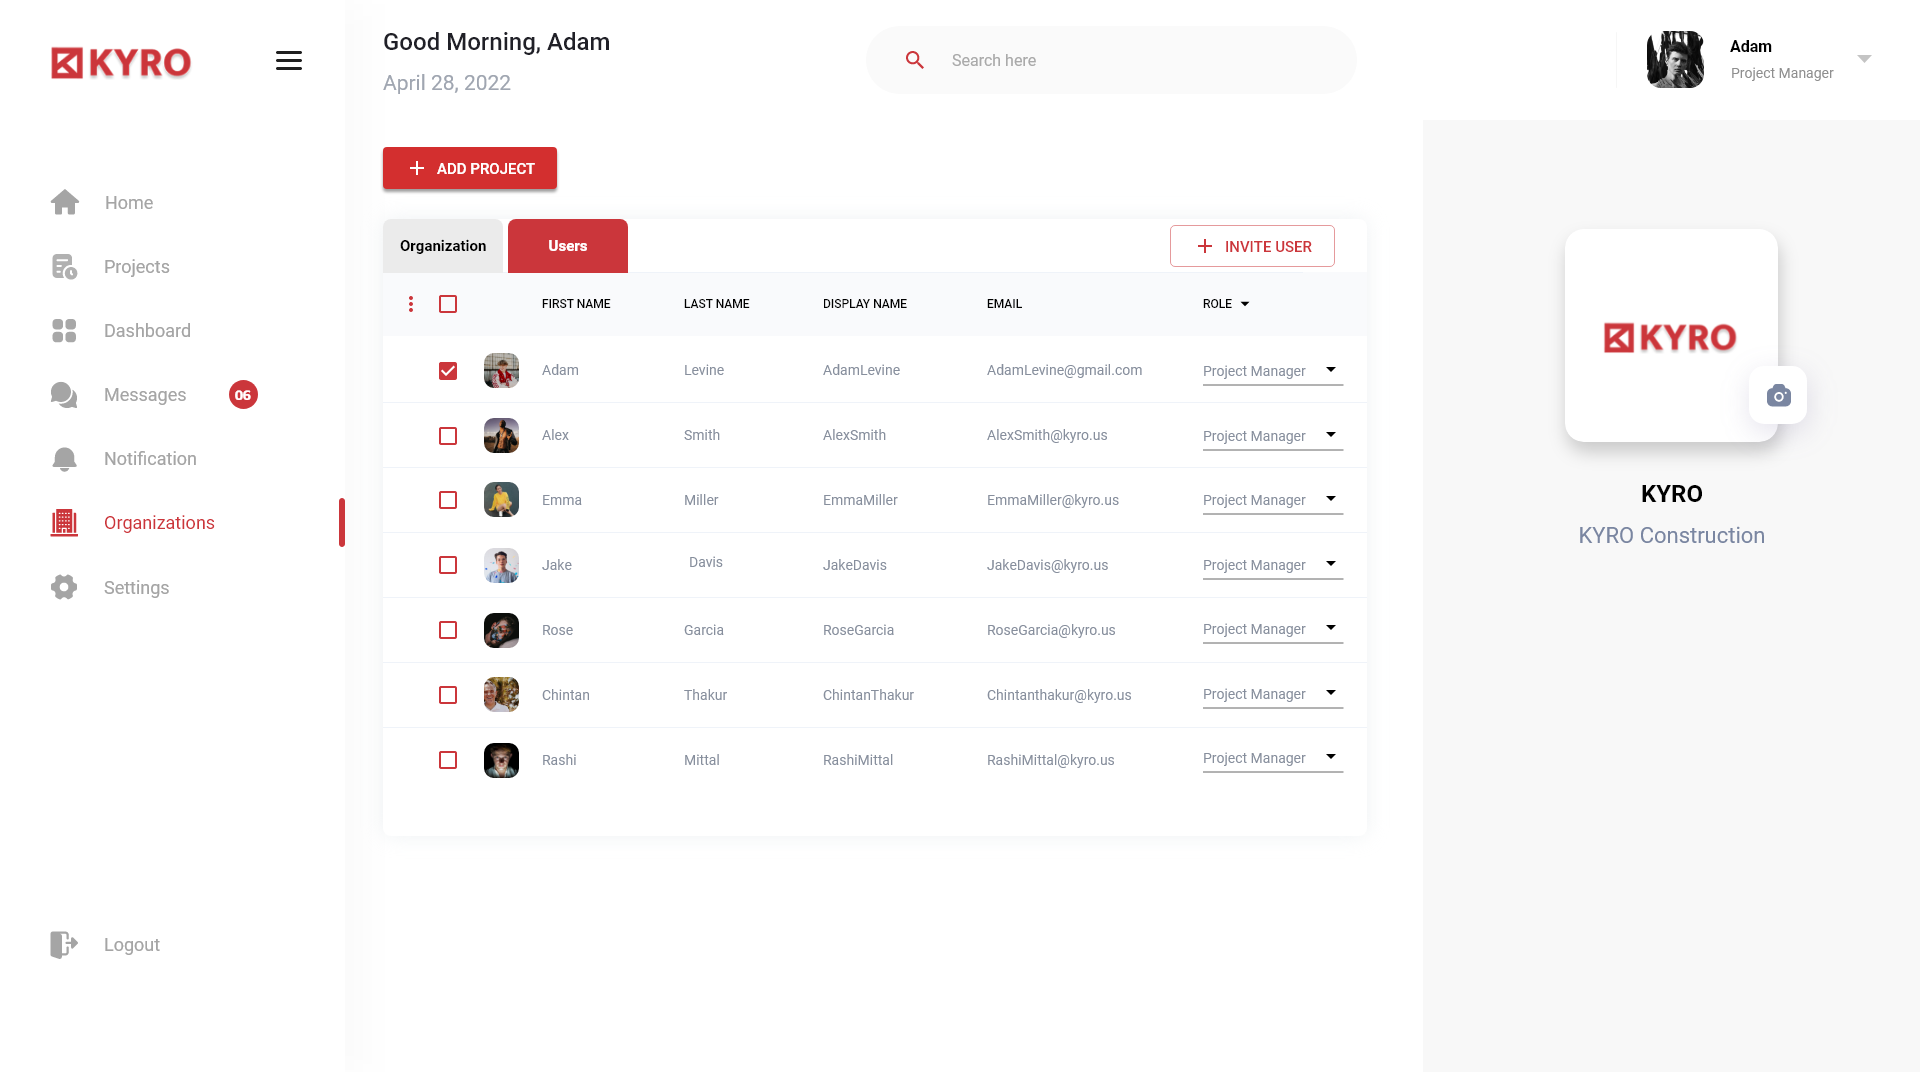Click the Notification bell icon

point(64,459)
